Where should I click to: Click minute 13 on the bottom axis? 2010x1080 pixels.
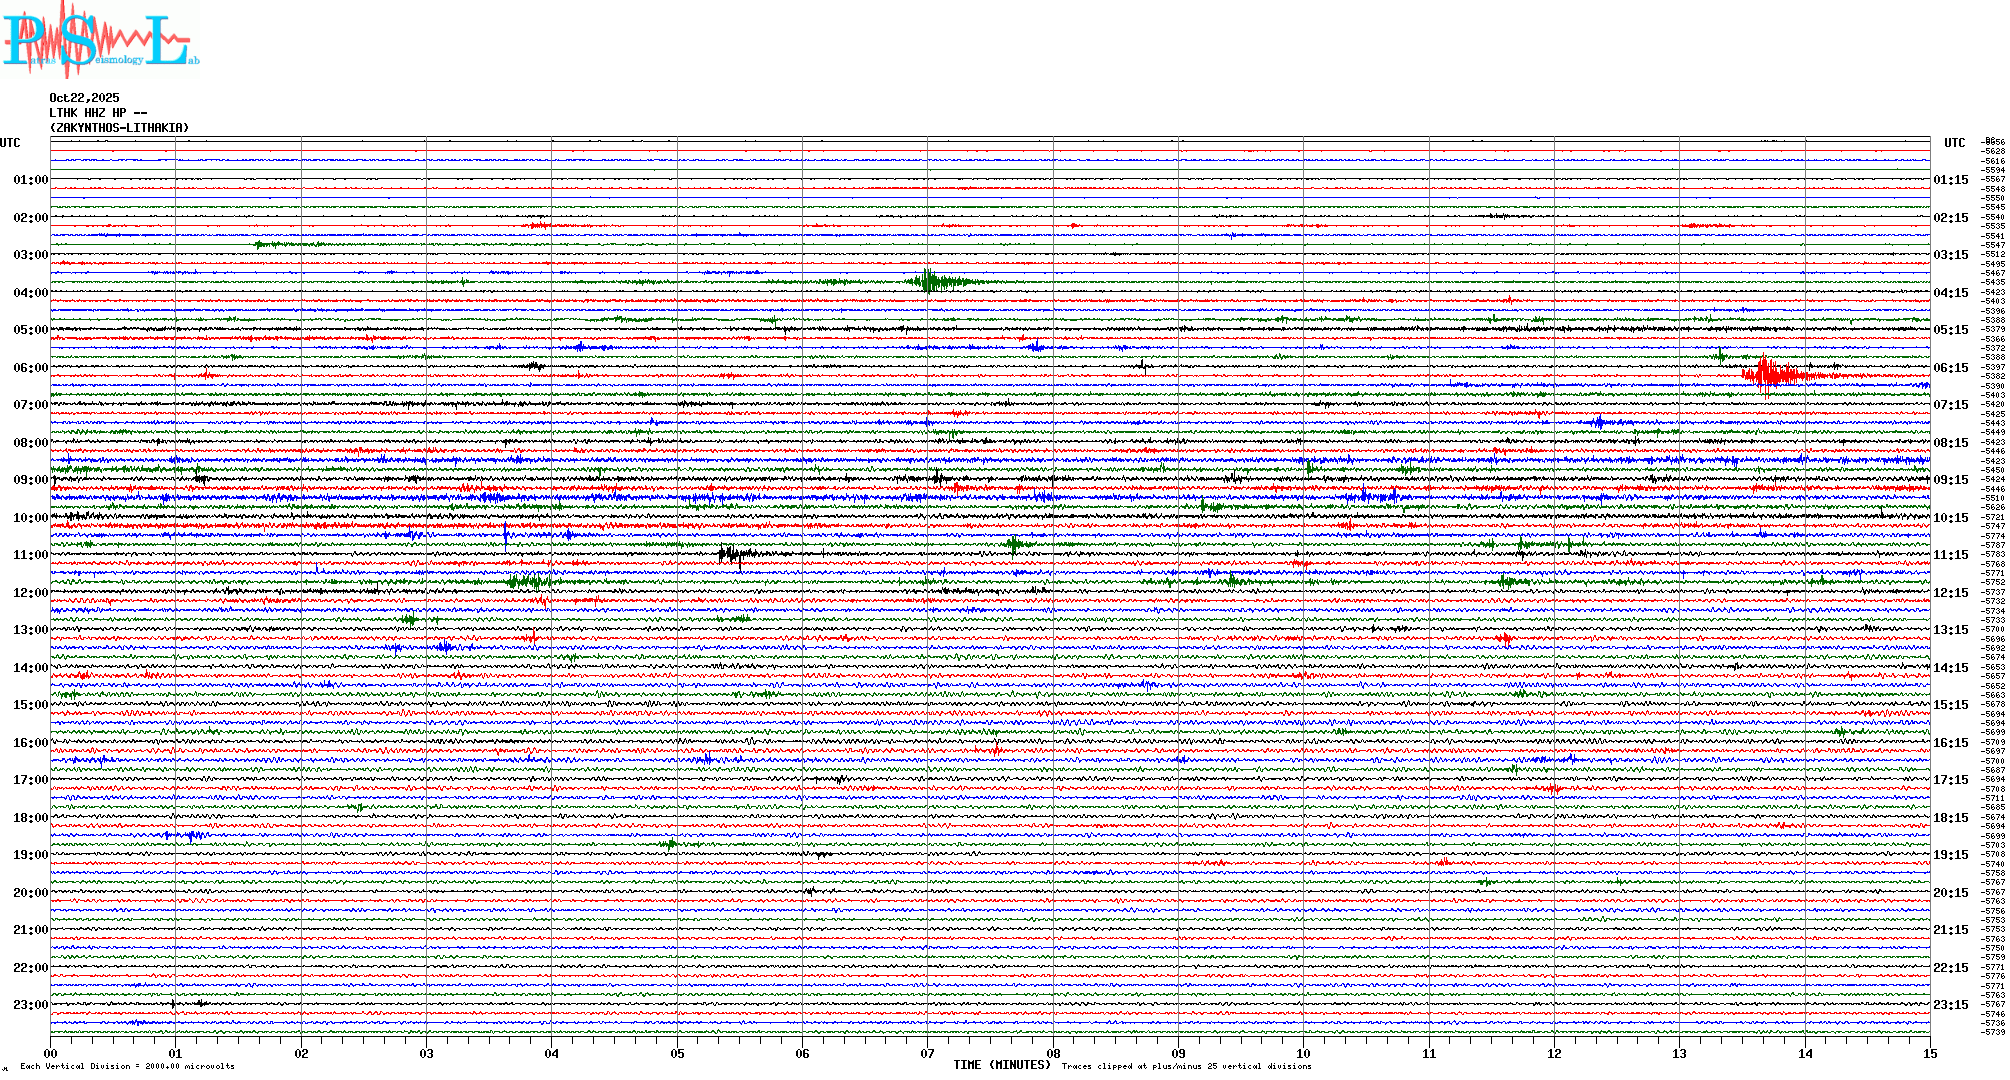tap(1679, 1053)
